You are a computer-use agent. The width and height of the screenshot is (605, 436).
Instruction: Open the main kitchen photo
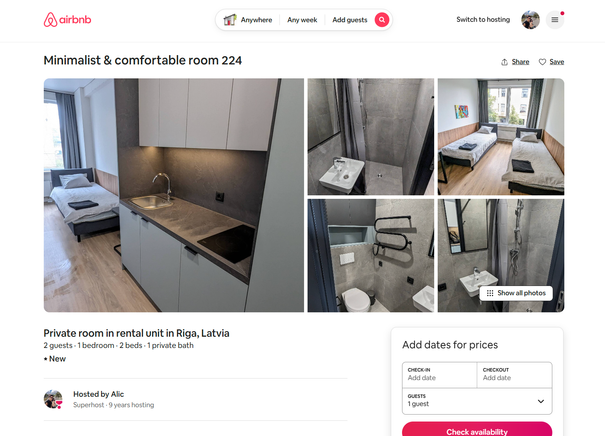click(174, 195)
